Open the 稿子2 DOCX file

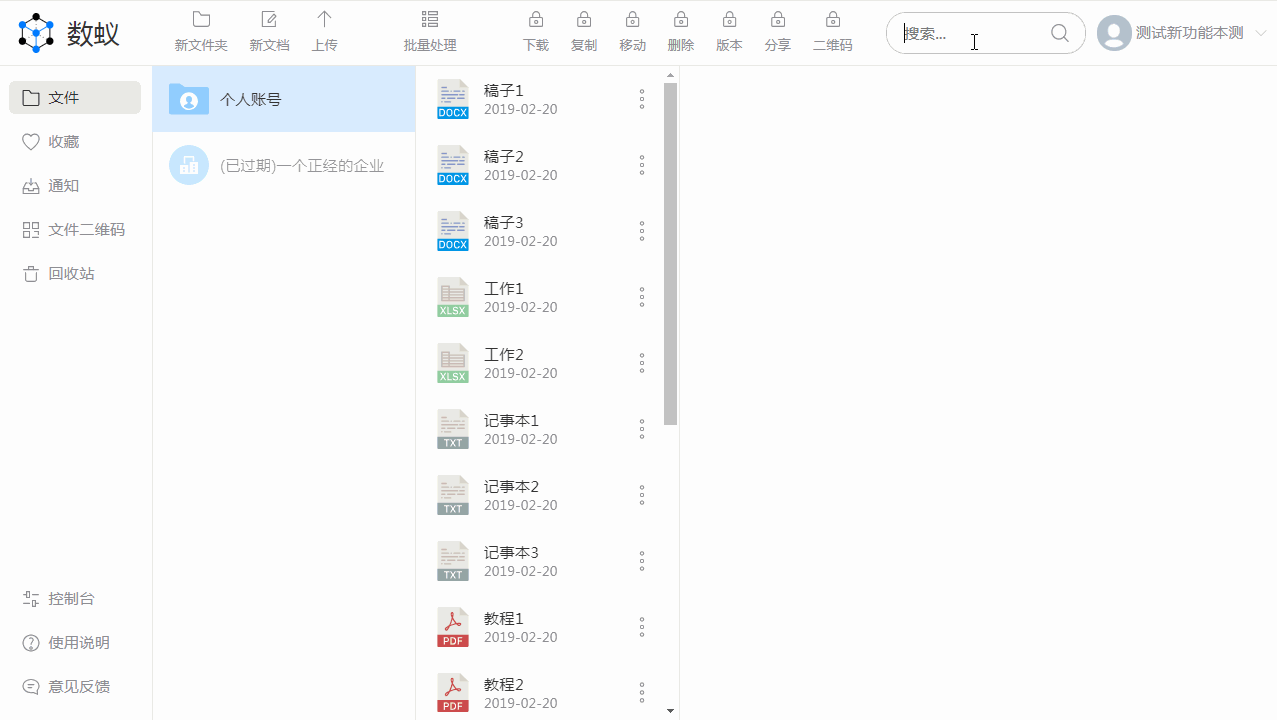[x=540, y=165]
